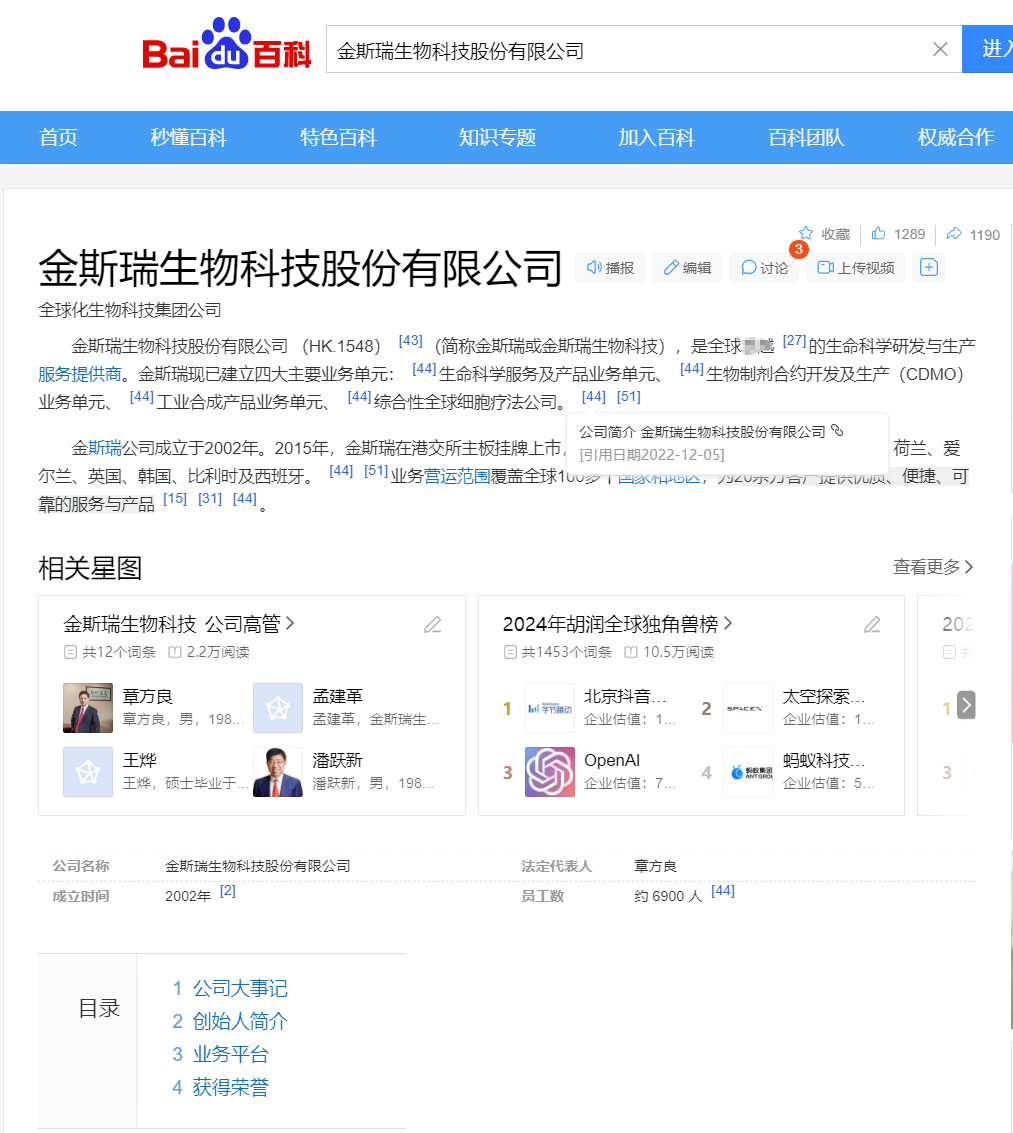Open the 讨论 discussion button

tap(764, 268)
